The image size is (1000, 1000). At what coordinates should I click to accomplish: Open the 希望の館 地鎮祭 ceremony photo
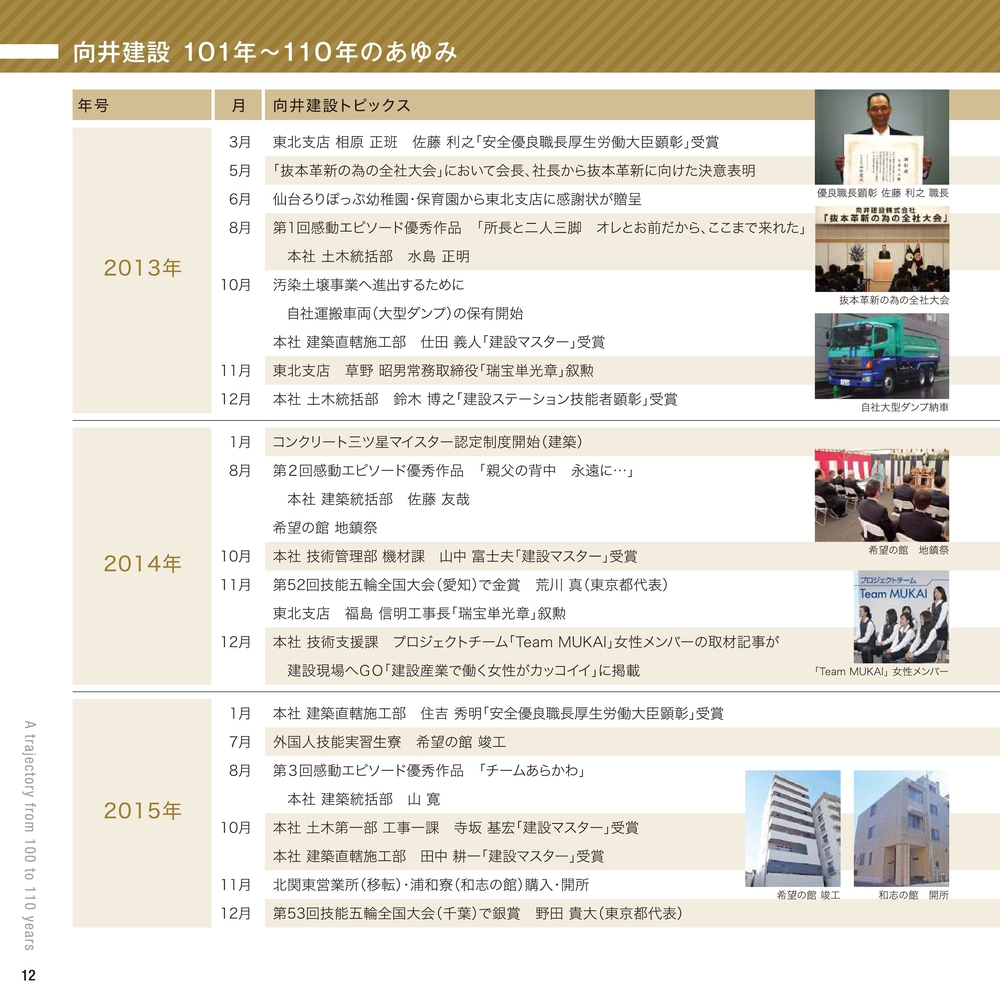pyautogui.click(x=881, y=495)
